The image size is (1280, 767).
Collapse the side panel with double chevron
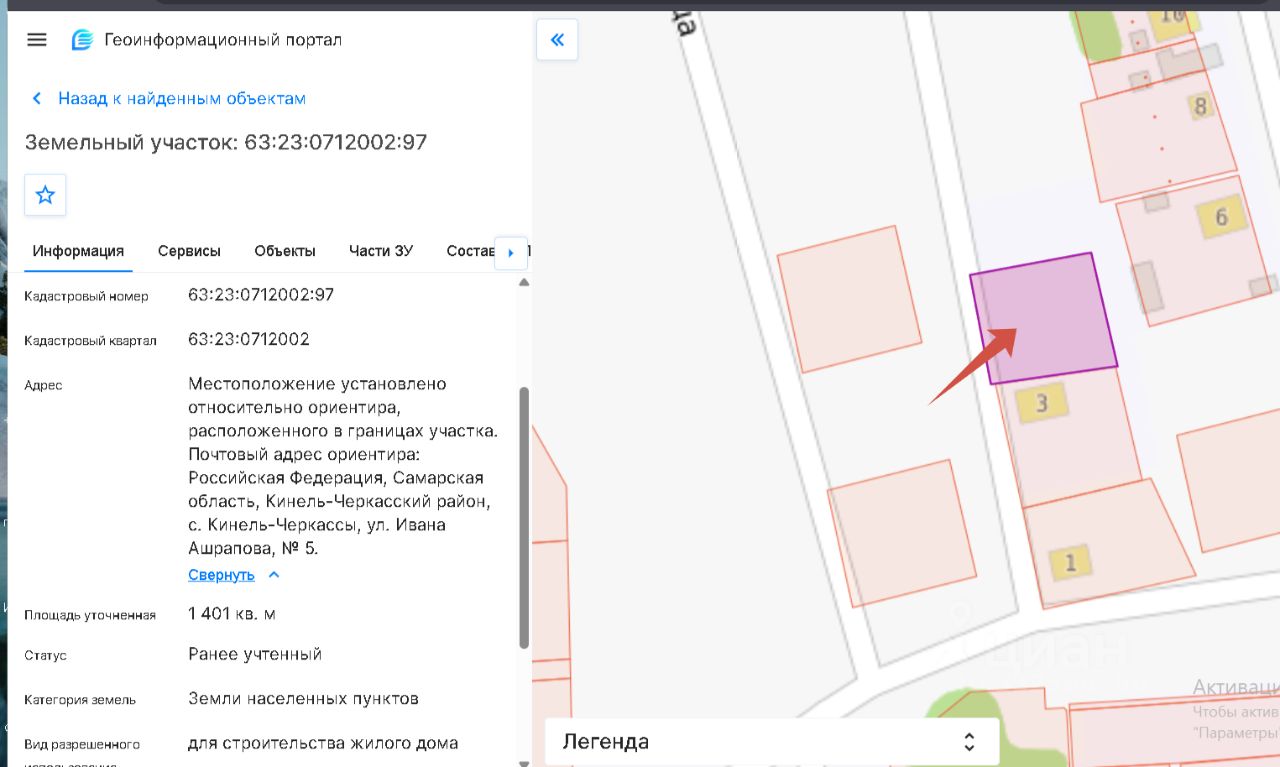(557, 40)
